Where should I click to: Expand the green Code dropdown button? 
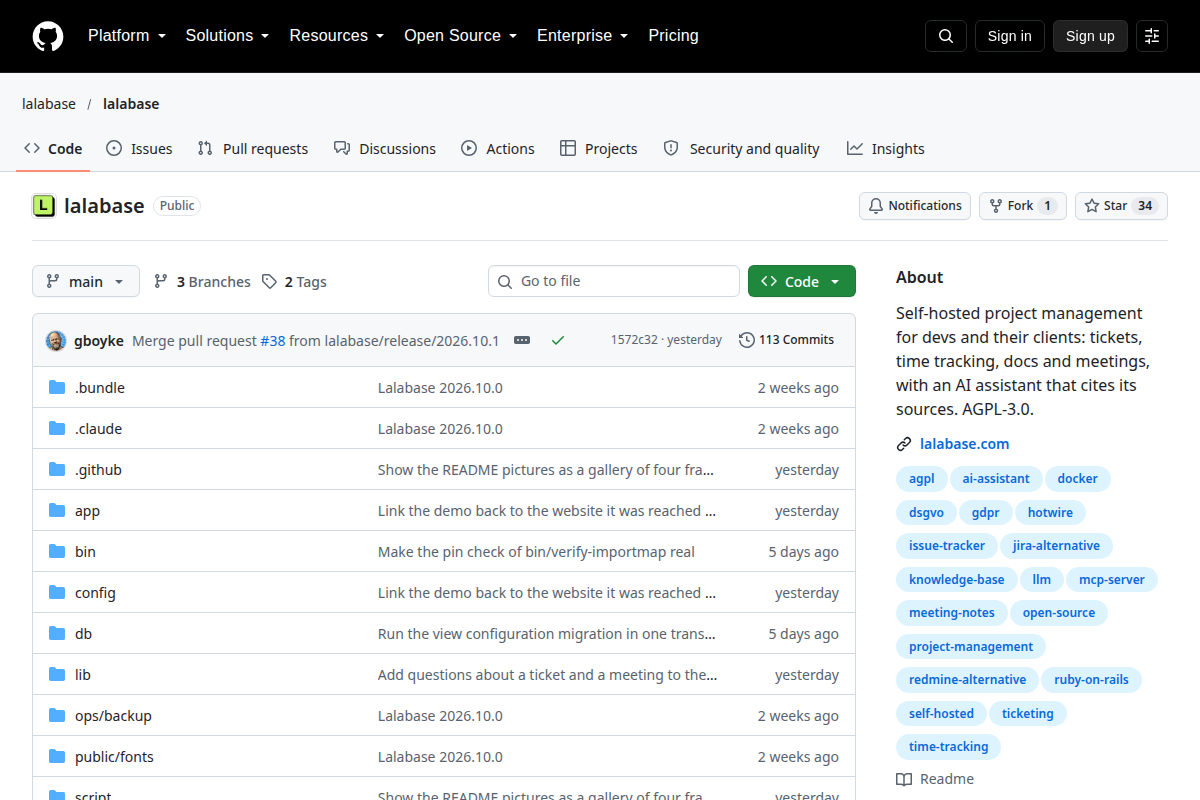(802, 282)
